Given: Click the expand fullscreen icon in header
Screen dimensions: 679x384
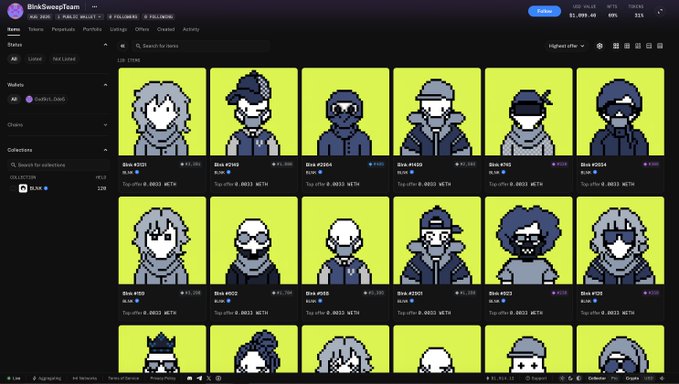Looking at the screenshot, I should 660,12.
